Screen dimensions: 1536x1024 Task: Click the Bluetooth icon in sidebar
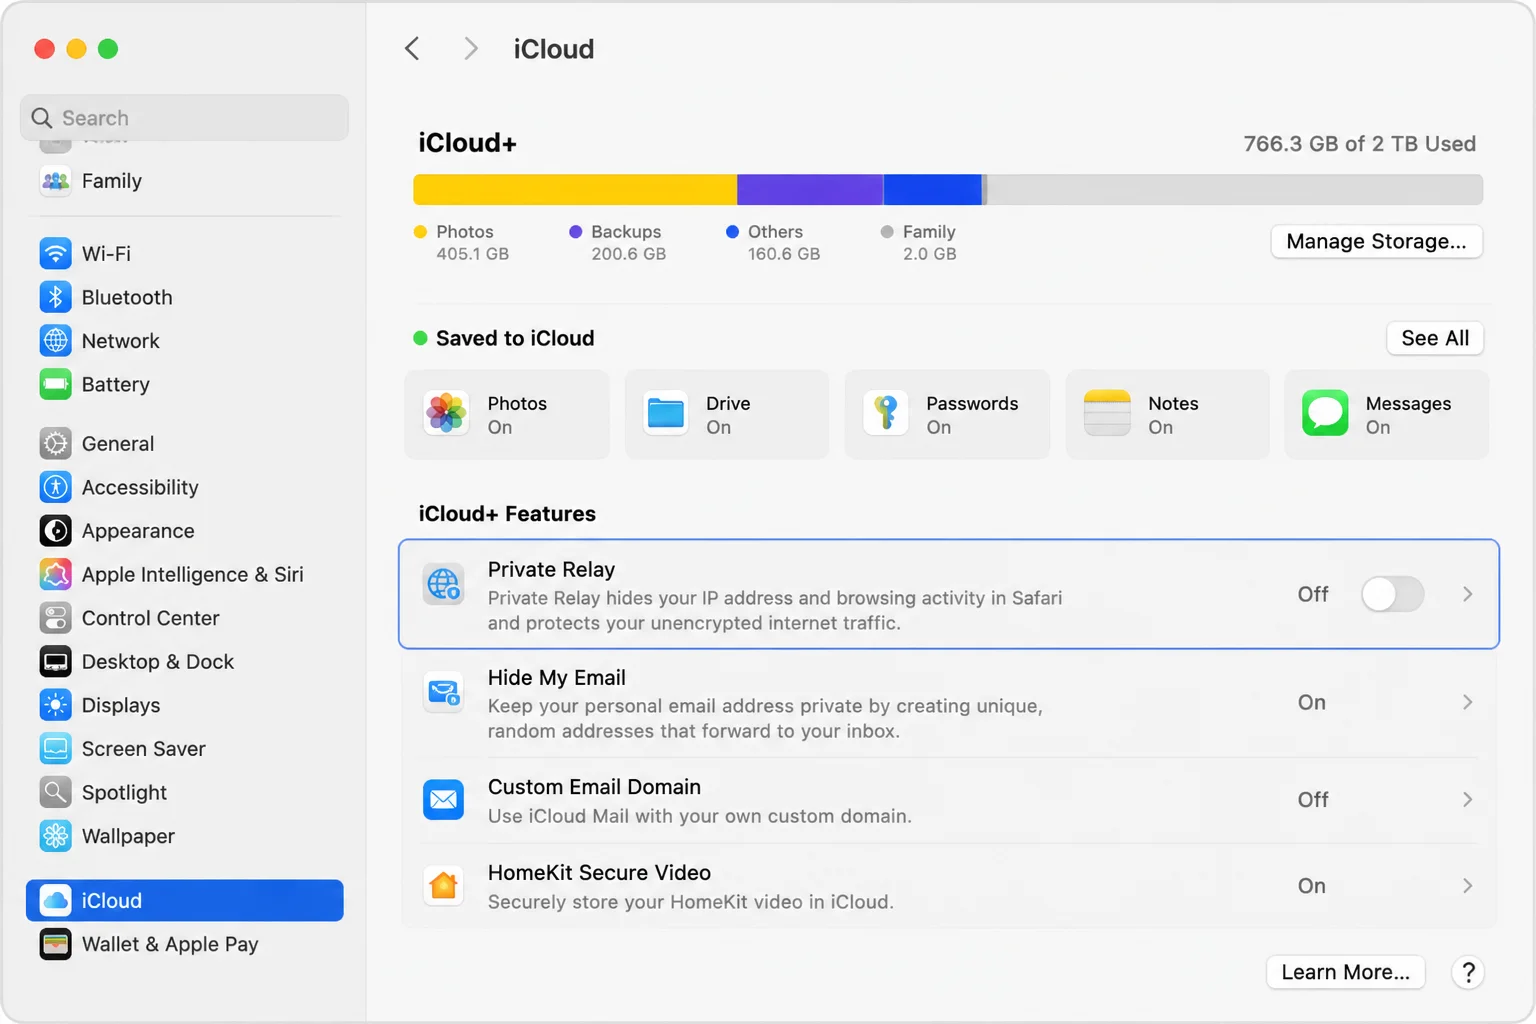point(56,297)
